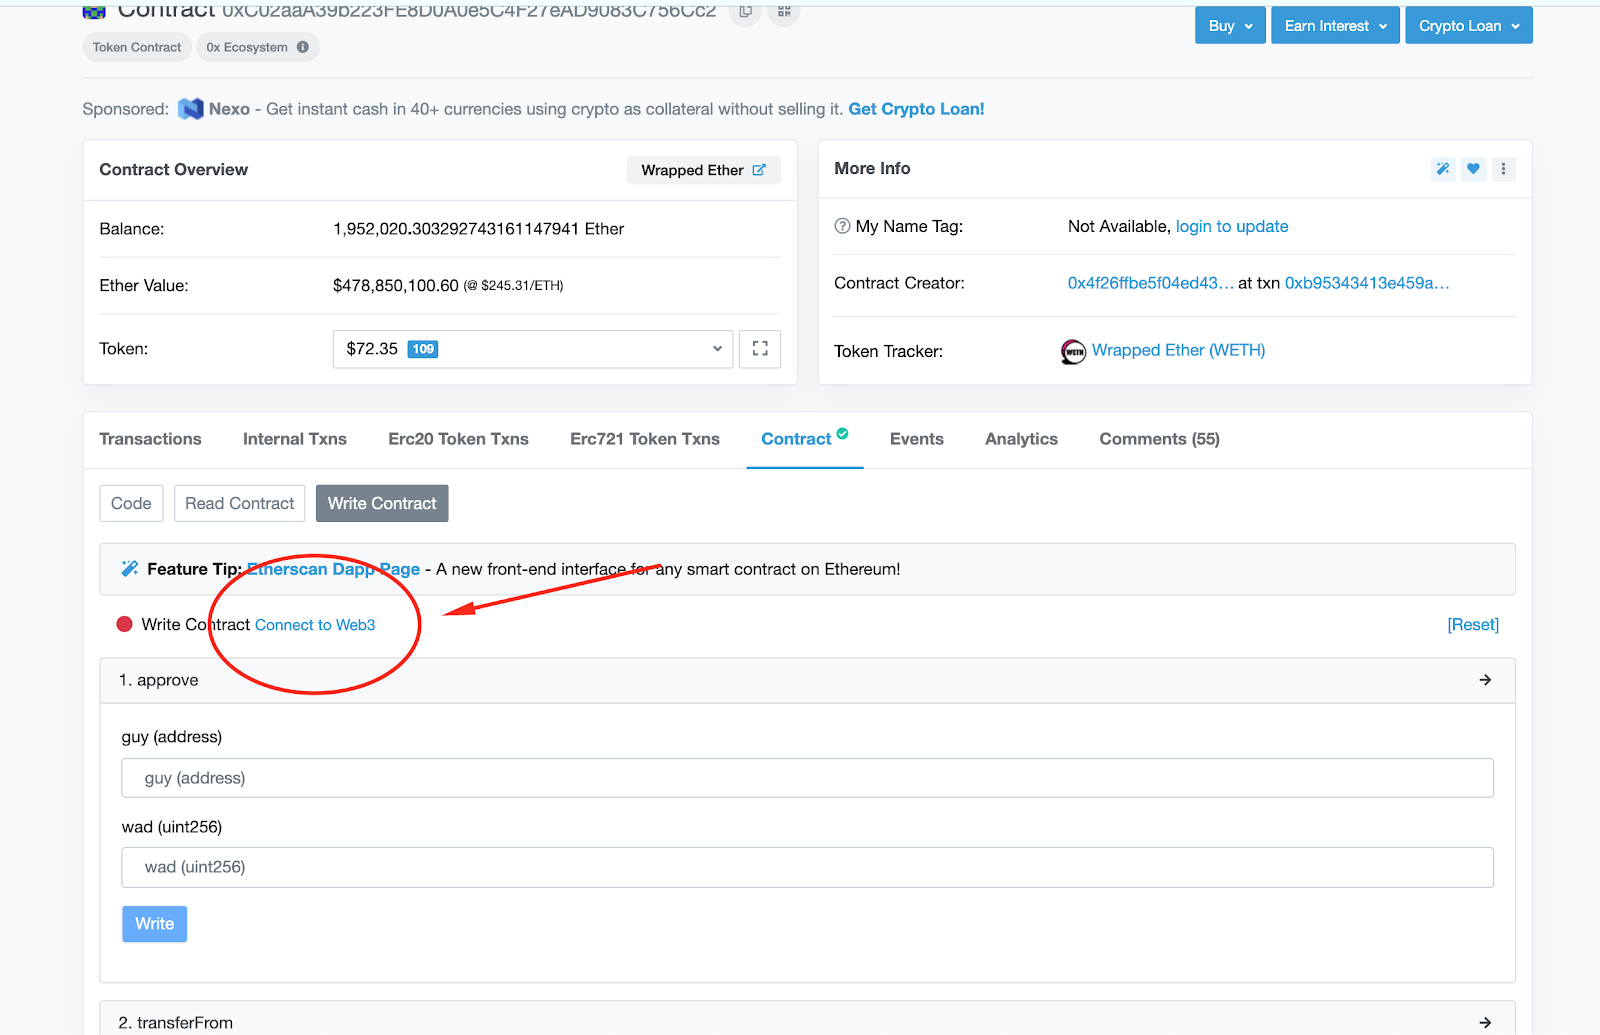The image size is (1600, 1035).
Task: Open the Earn Interest dropdown
Action: tap(1335, 26)
